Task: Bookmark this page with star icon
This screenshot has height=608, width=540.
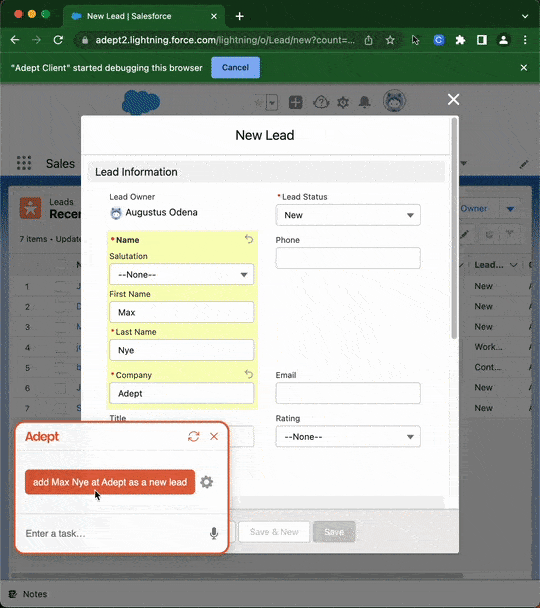Action: point(390,40)
